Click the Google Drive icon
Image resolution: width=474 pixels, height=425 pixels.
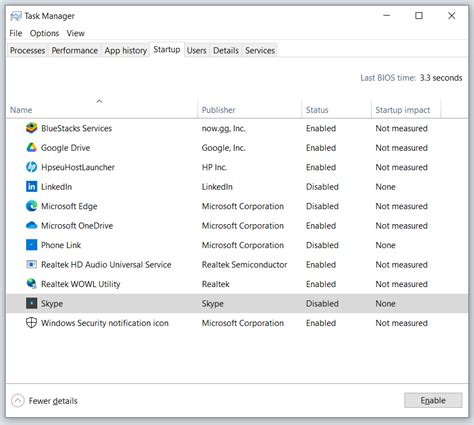31,148
